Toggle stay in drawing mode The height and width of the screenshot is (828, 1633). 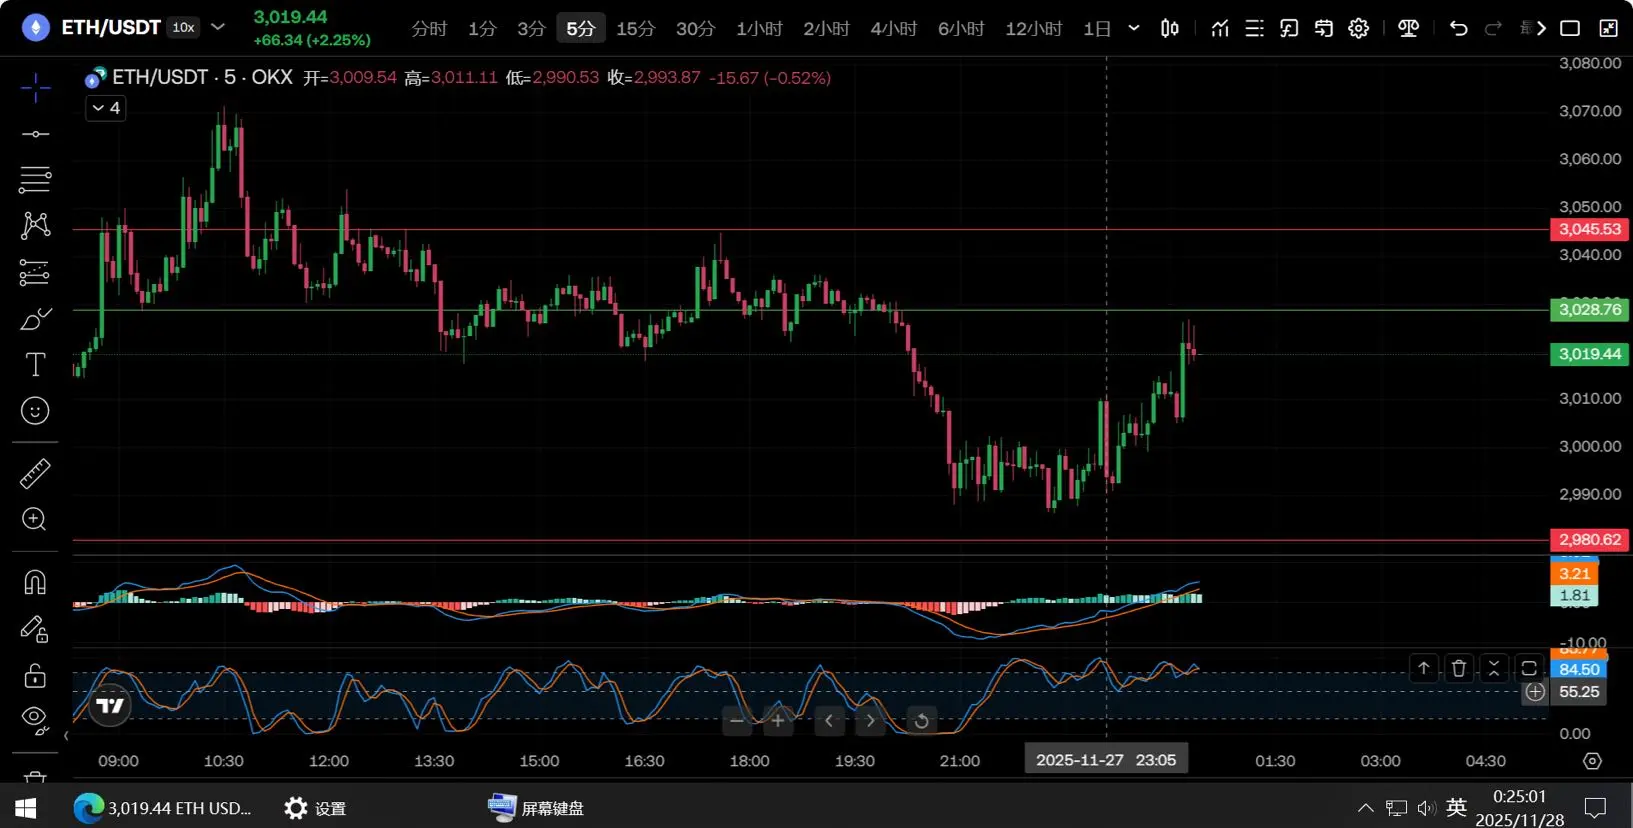[35, 629]
